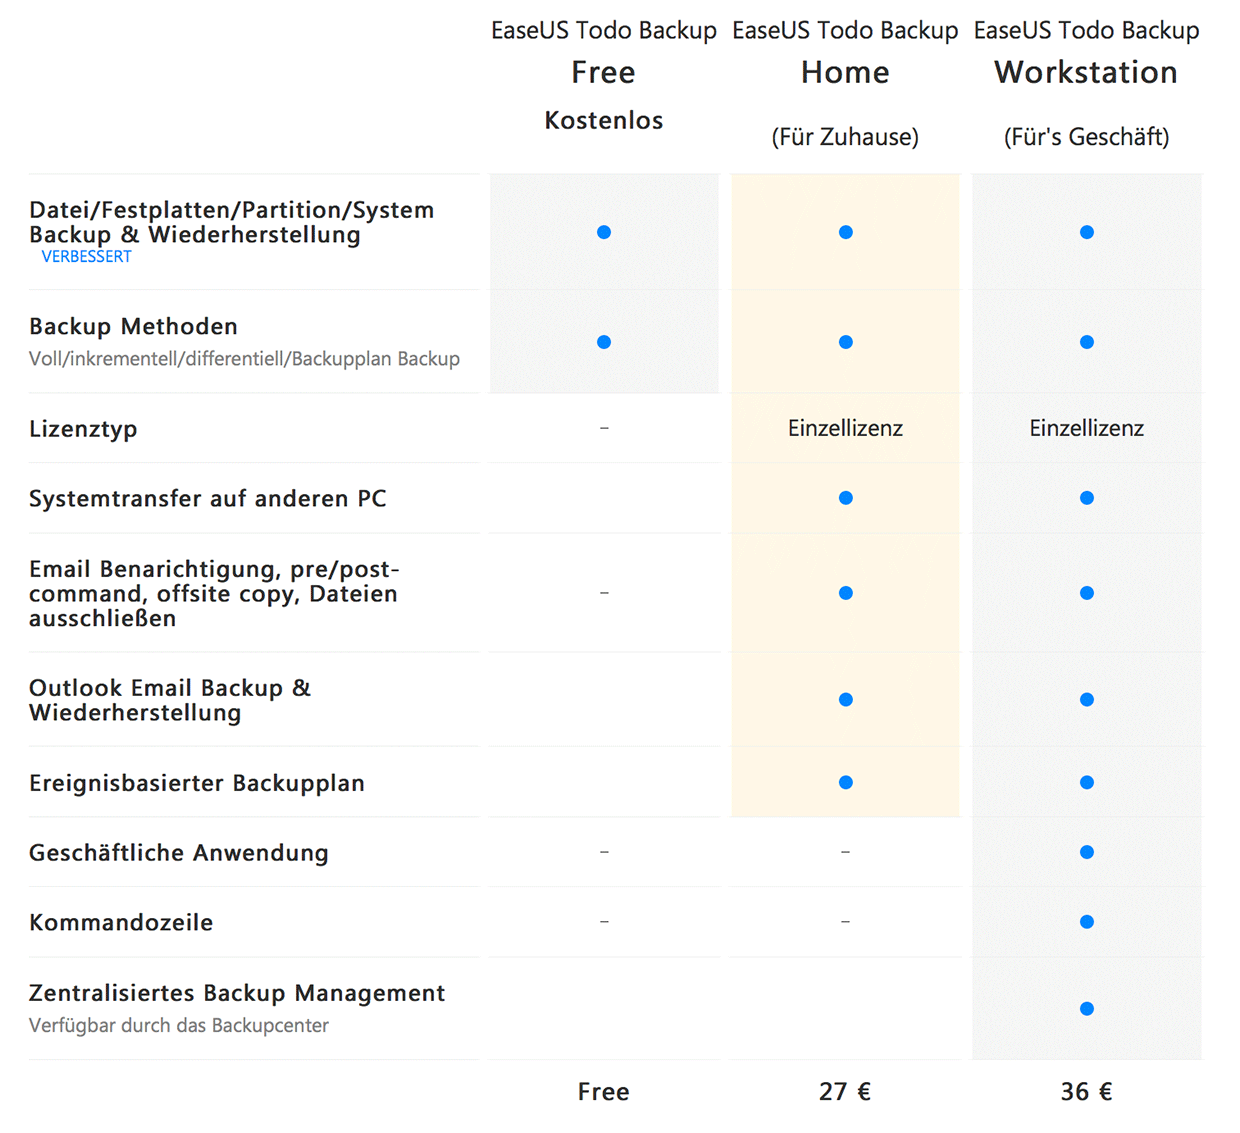Screen dimensions: 1240x1133
Task: Click the "Email Benarichtigung, pre/post-command" feature label
Action: click(x=214, y=593)
